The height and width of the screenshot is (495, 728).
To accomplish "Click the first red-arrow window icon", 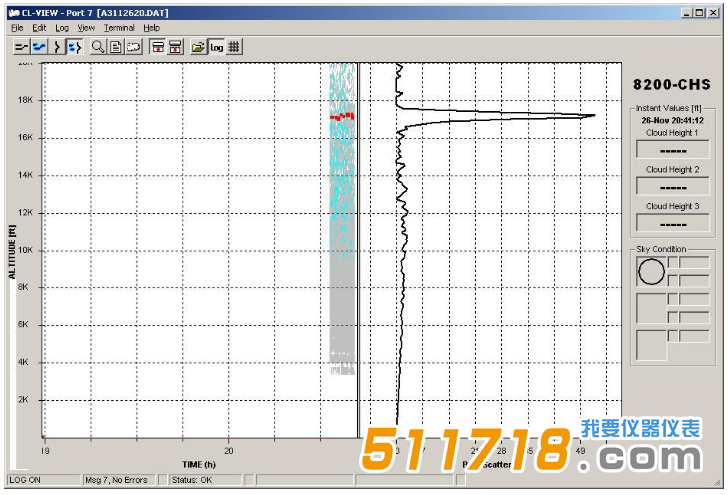I will click(158, 47).
